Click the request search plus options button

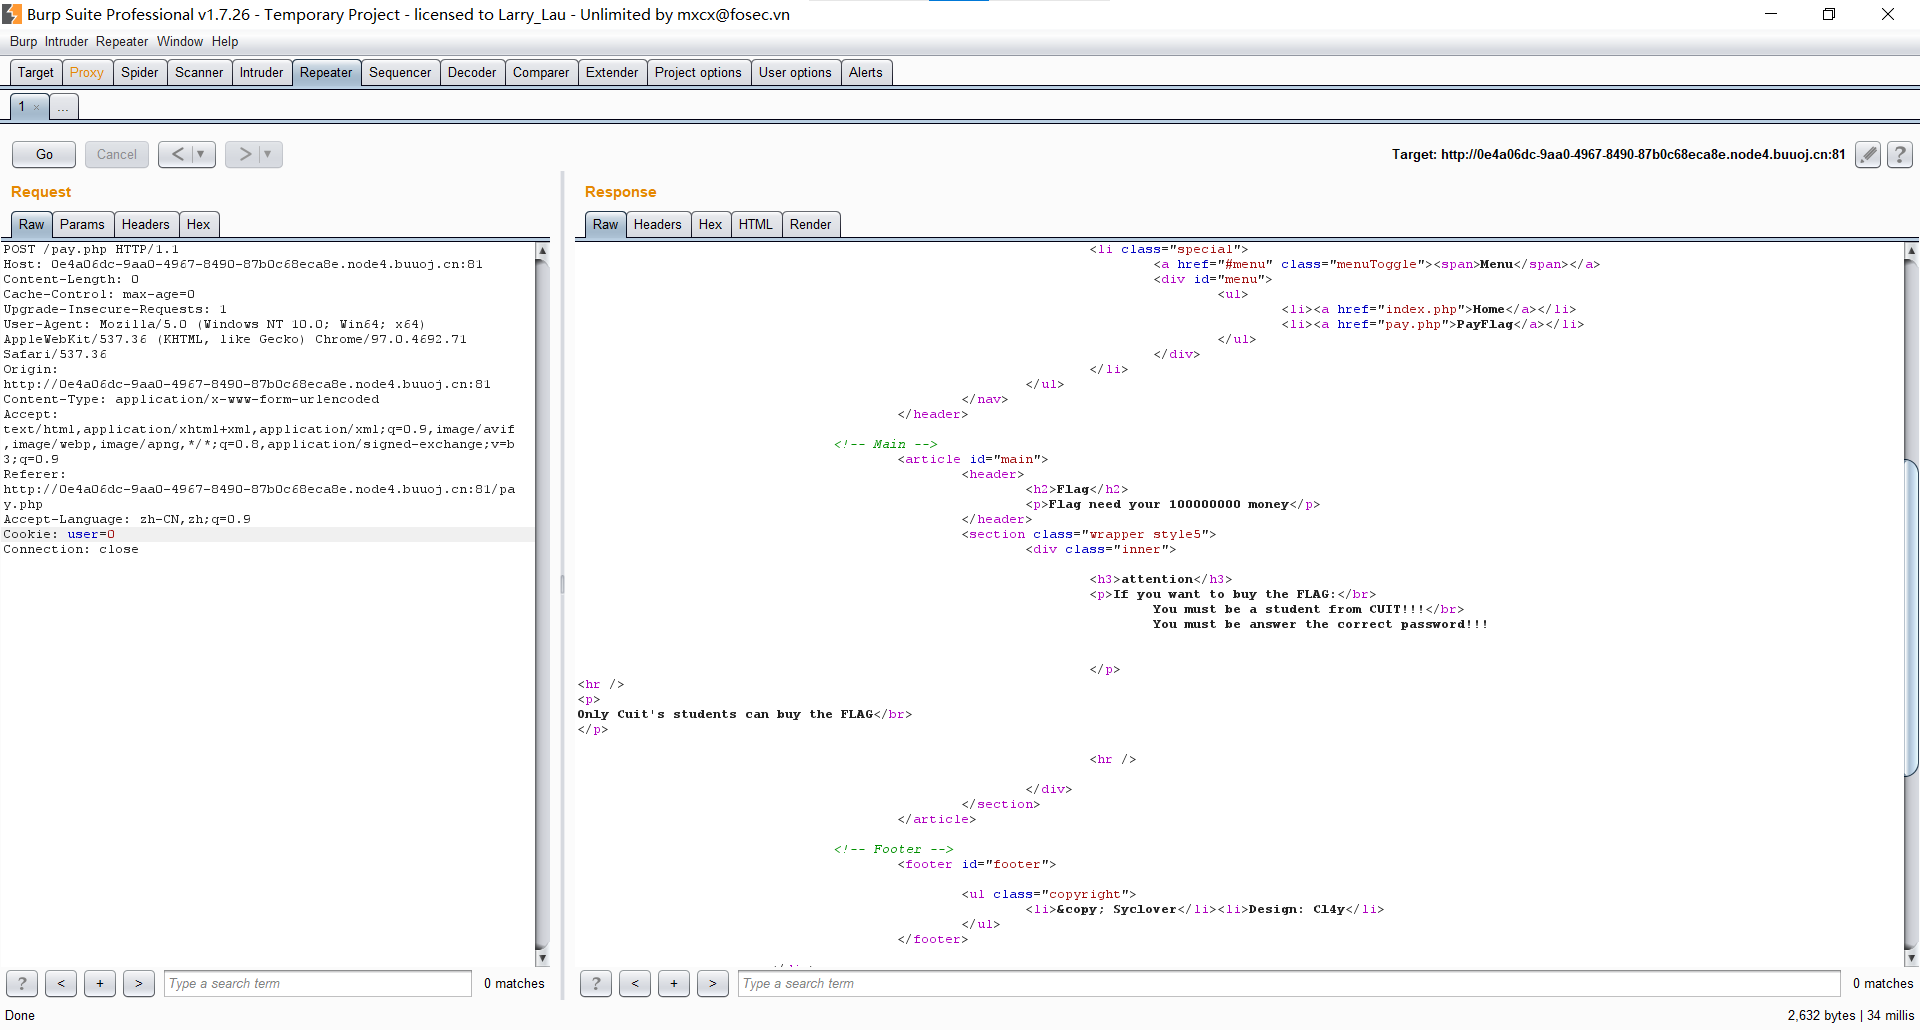click(x=100, y=983)
